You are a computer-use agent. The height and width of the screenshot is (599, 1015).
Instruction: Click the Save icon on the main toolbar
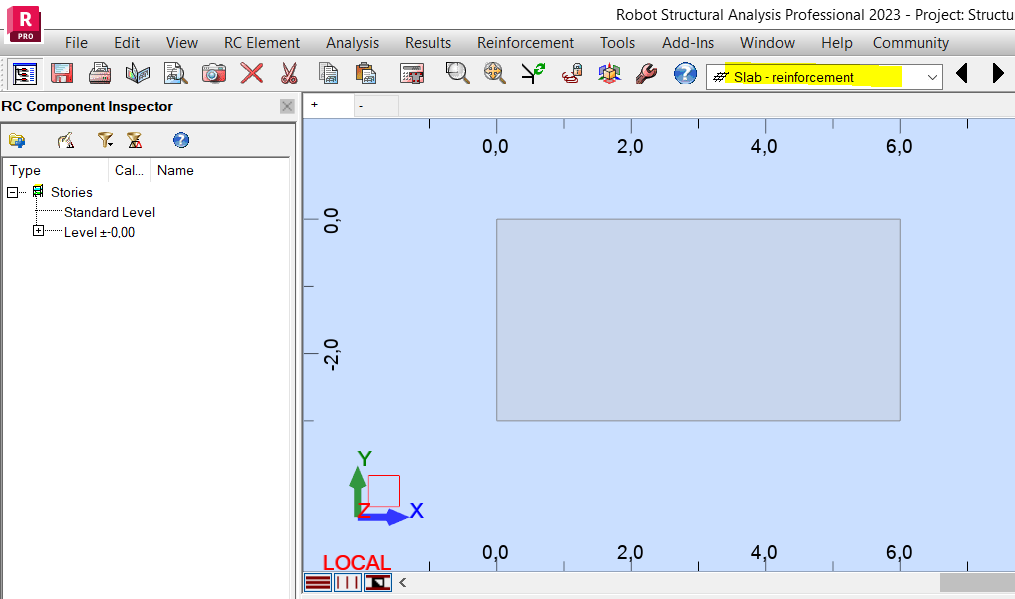pos(61,73)
